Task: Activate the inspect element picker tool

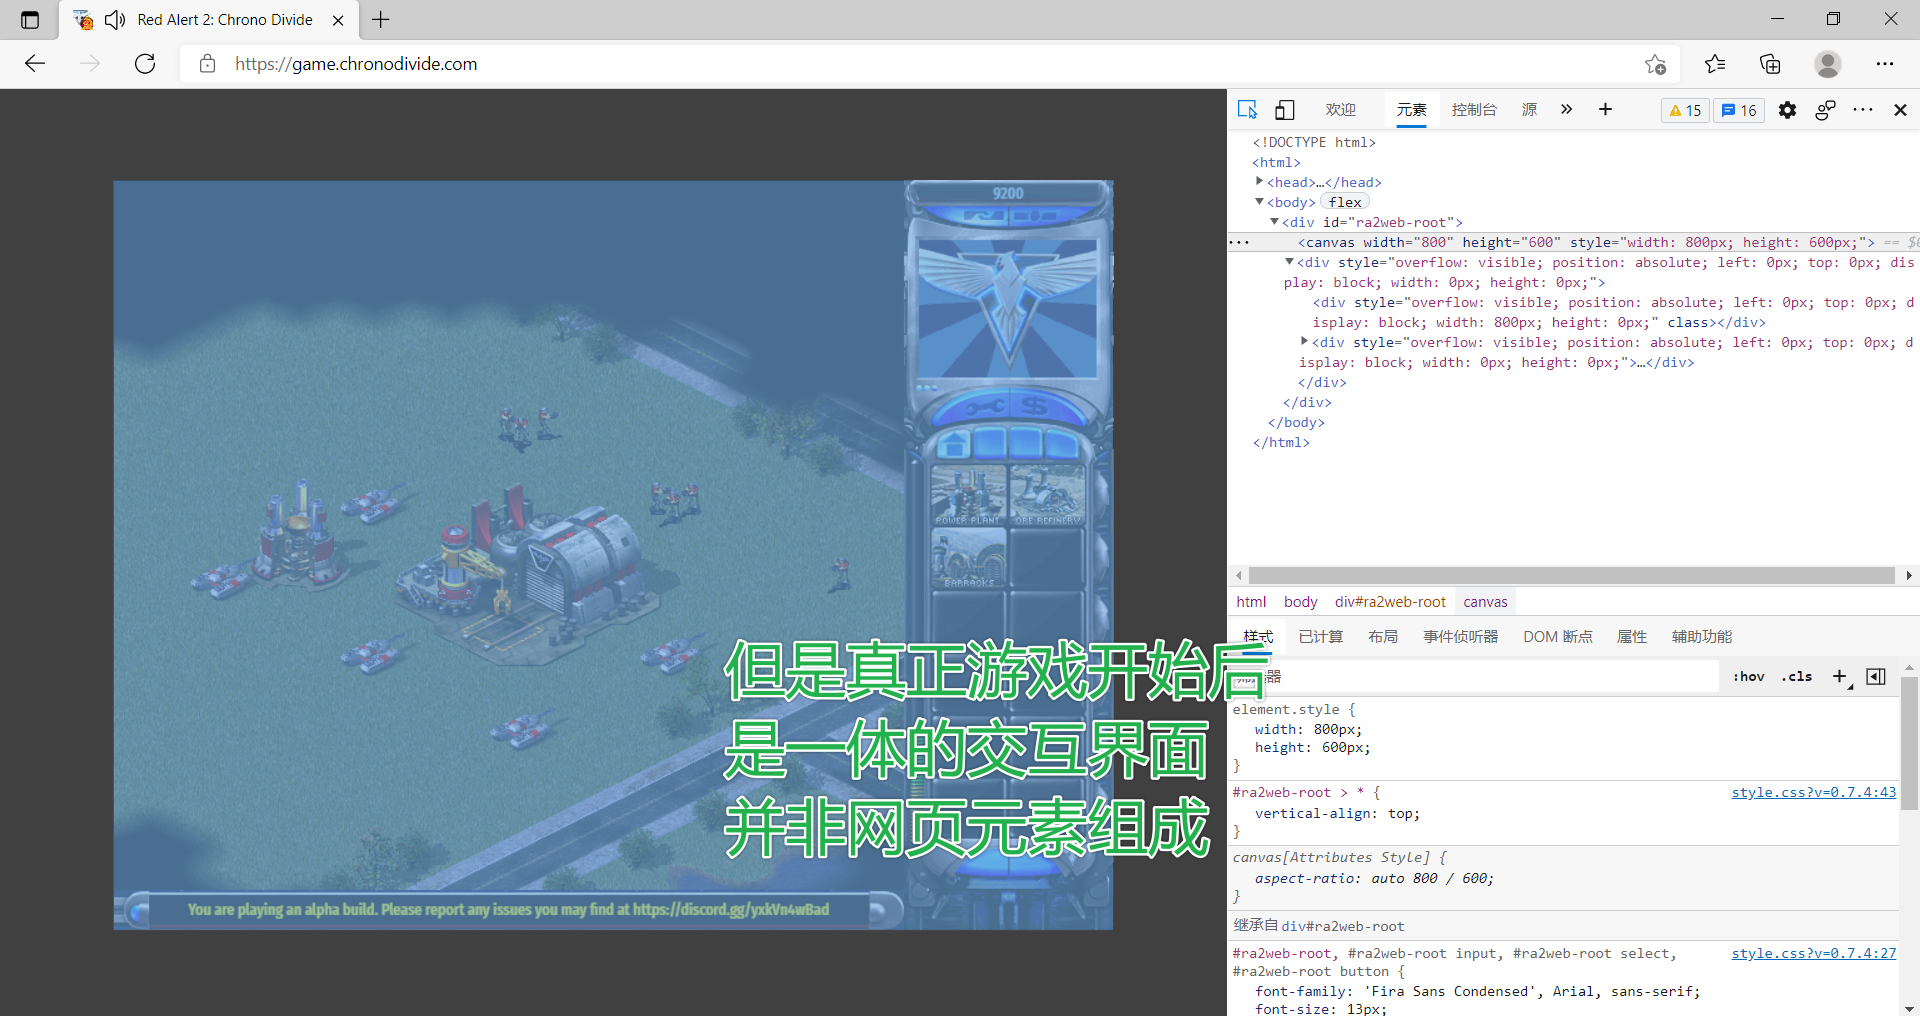Action: 1247,110
